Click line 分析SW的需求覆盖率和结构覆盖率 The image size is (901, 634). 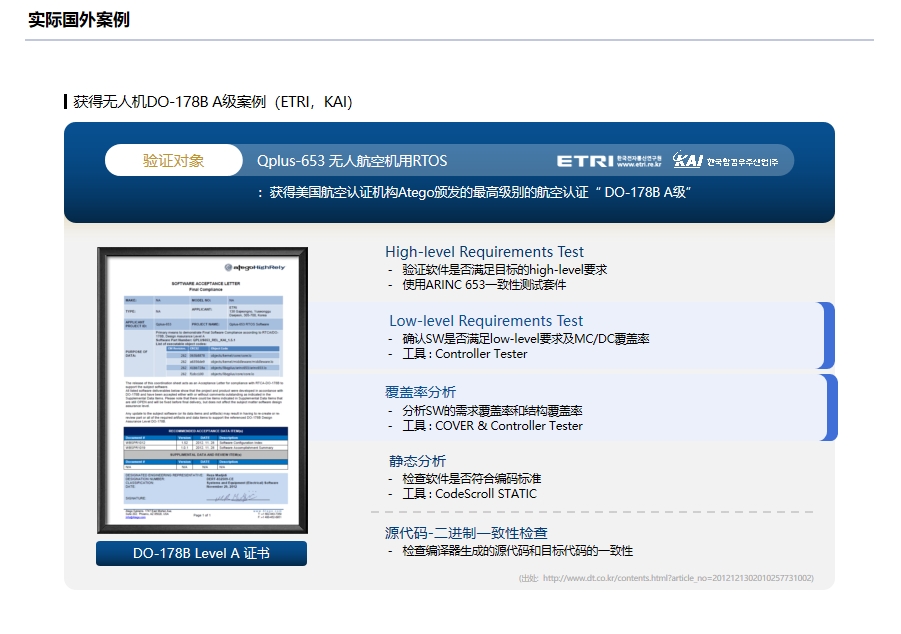click(492, 410)
